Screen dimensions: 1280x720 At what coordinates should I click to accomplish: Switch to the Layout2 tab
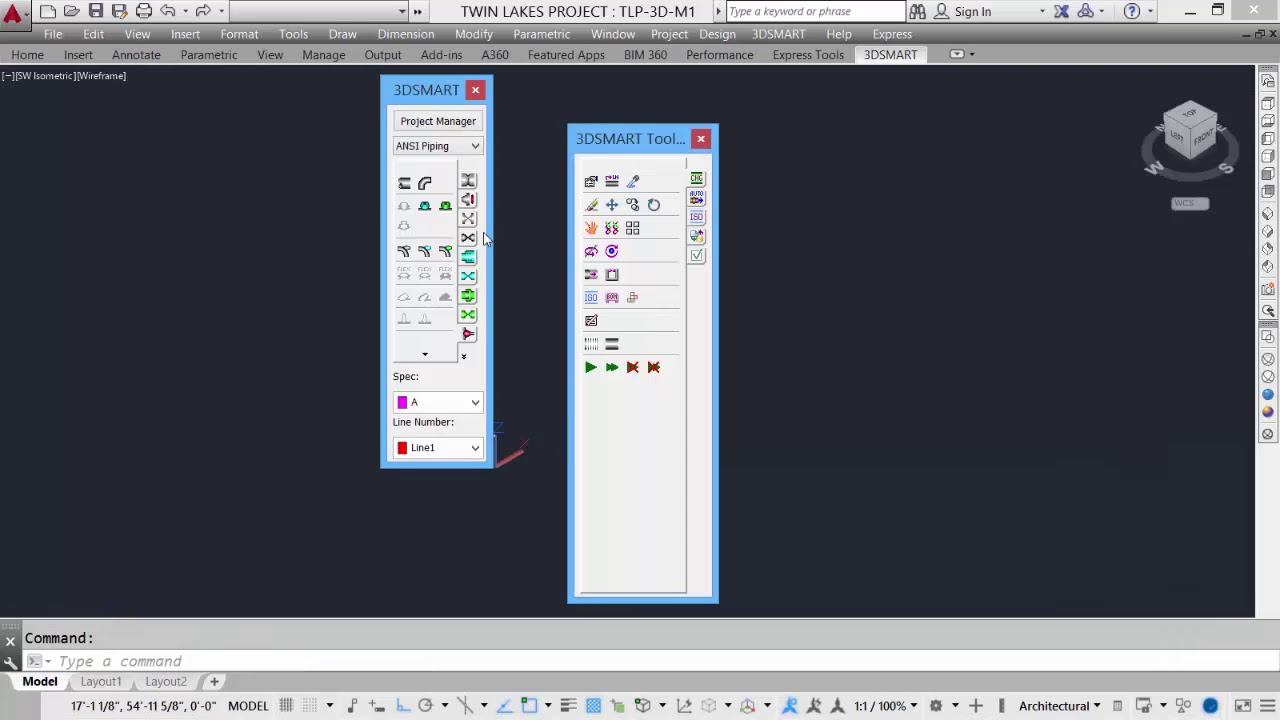pyautogui.click(x=166, y=682)
